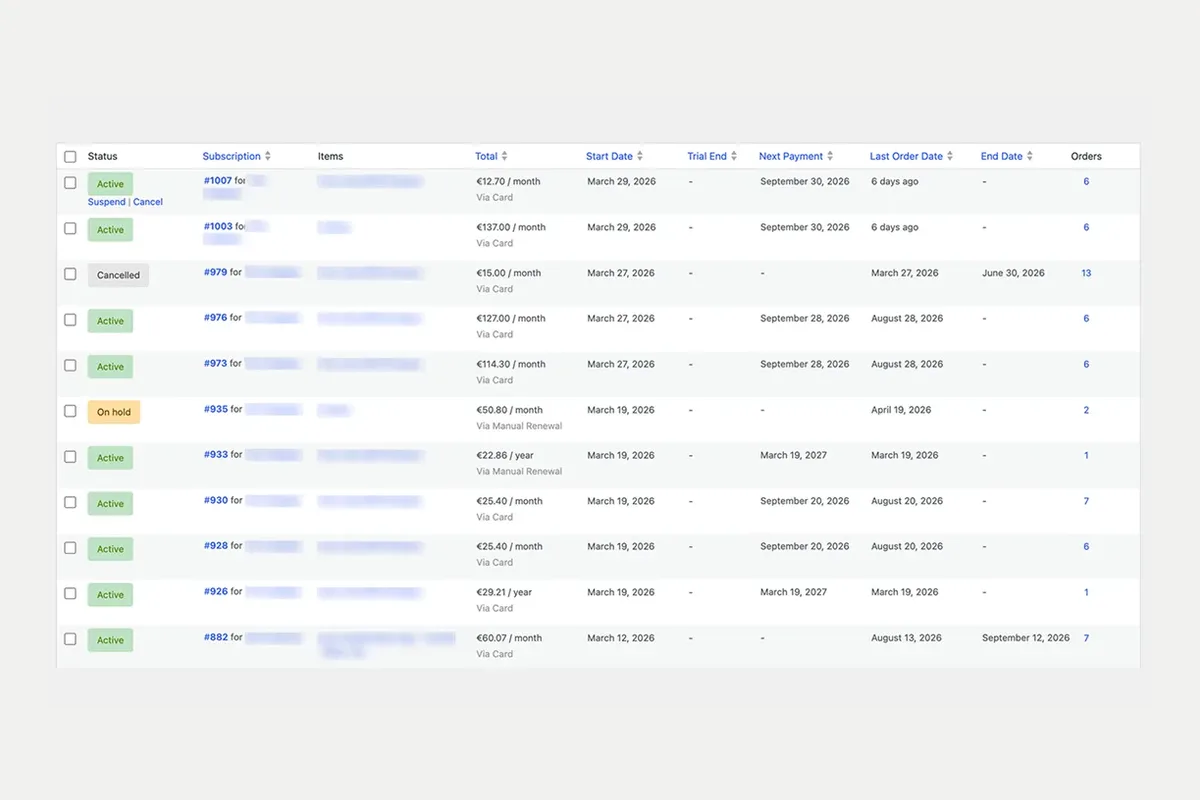Open subscription #882
The height and width of the screenshot is (800, 1200).
coord(216,637)
